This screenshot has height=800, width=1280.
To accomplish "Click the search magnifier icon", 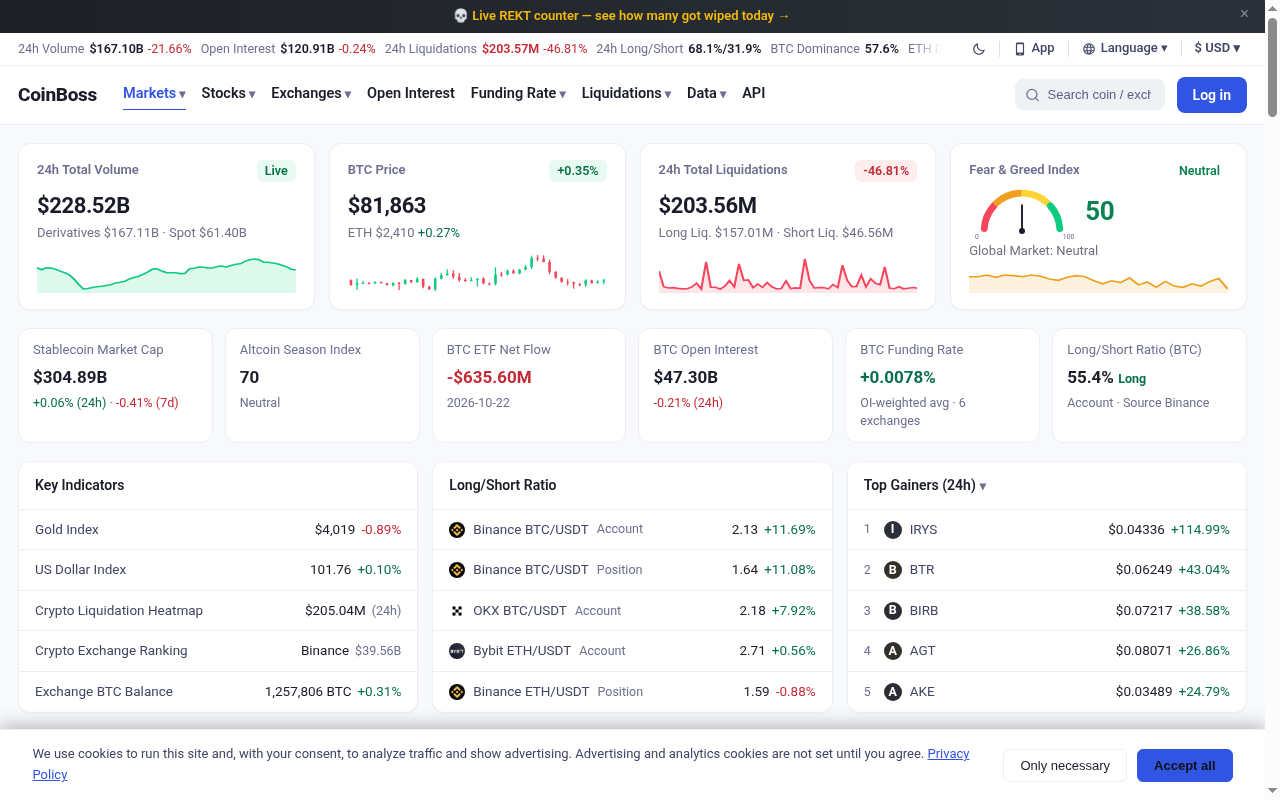I will 1033,95.
